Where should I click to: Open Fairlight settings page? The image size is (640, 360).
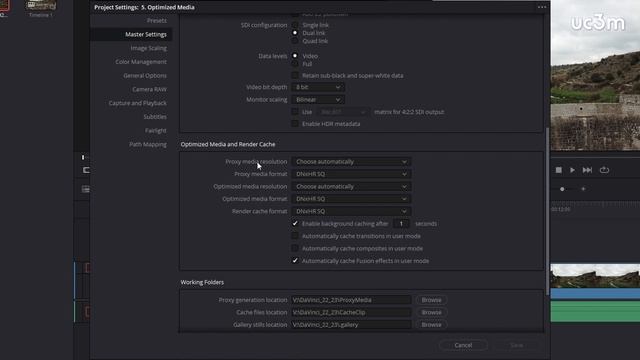pyautogui.click(x=156, y=131)
